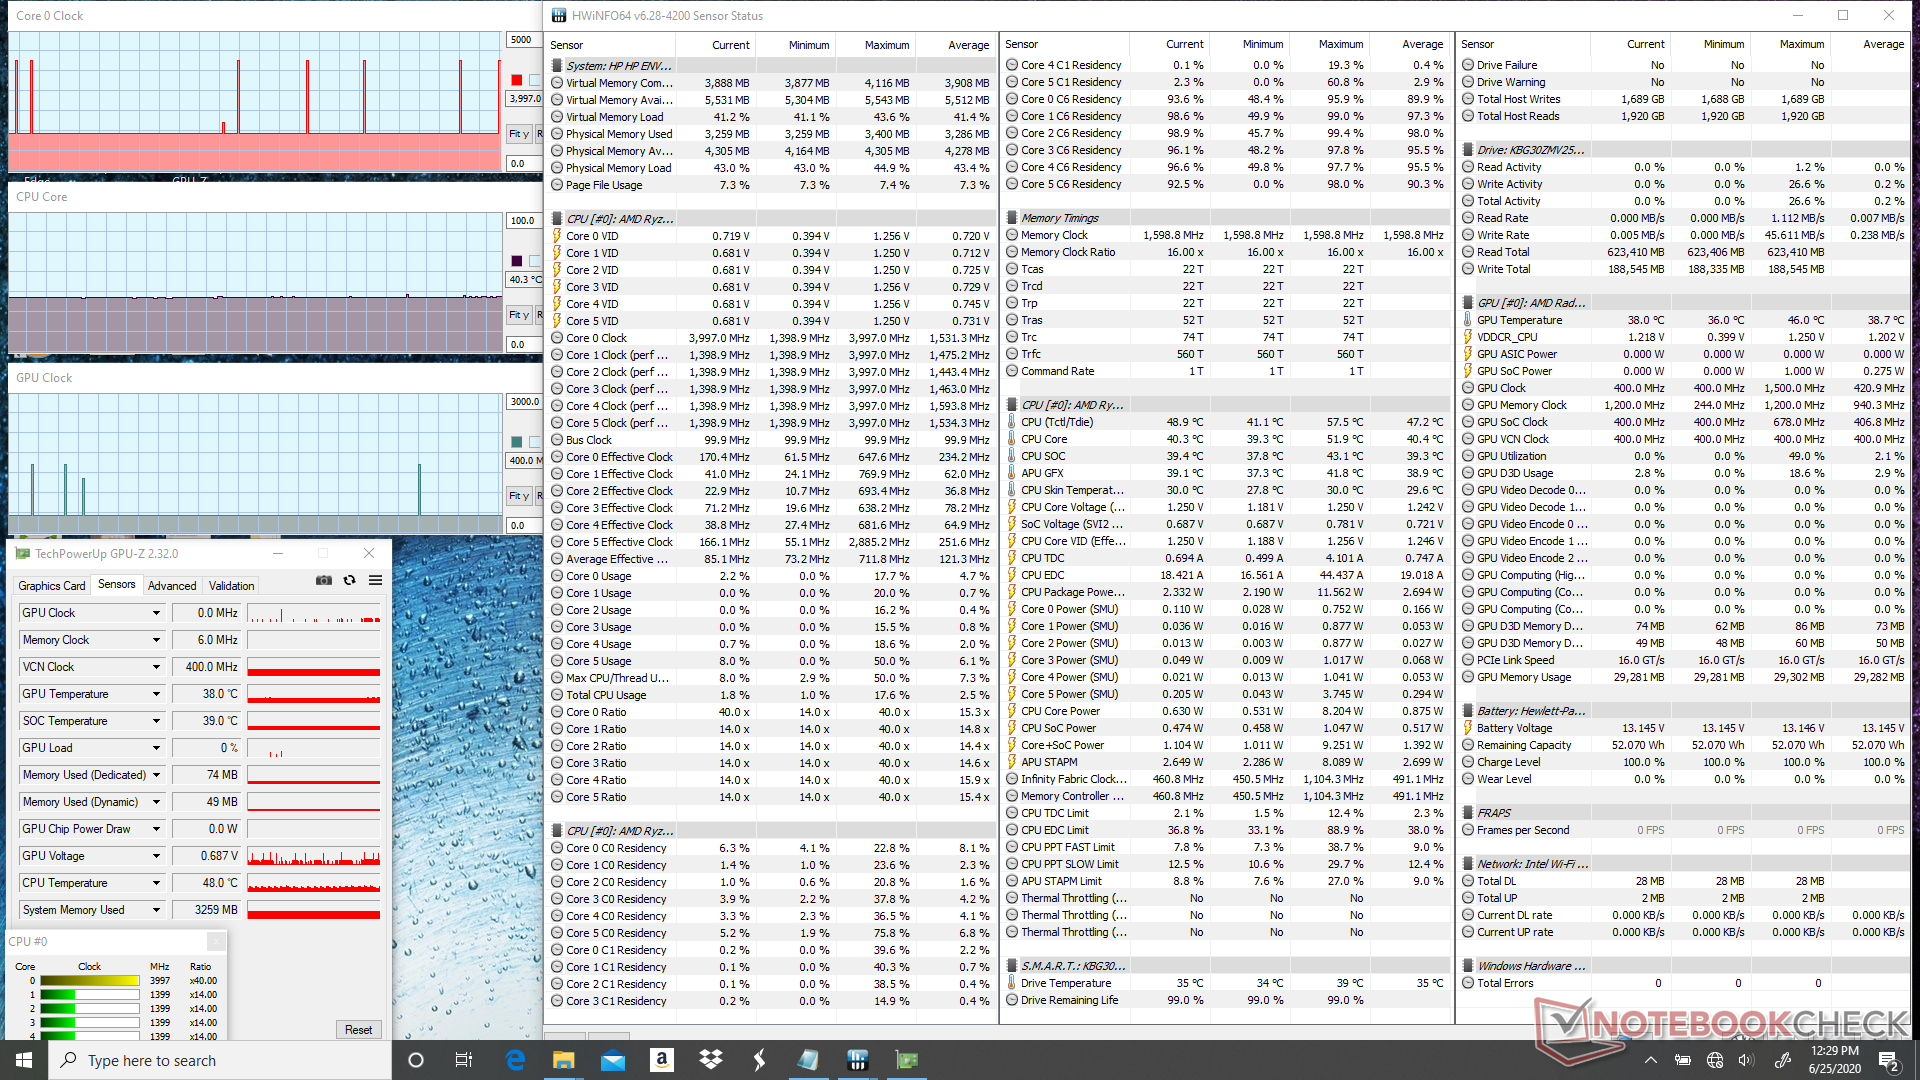Open the GPU Clock sensor dropdown
The height and width of the screenshot is (1080, 1920).
click(156, 613)
